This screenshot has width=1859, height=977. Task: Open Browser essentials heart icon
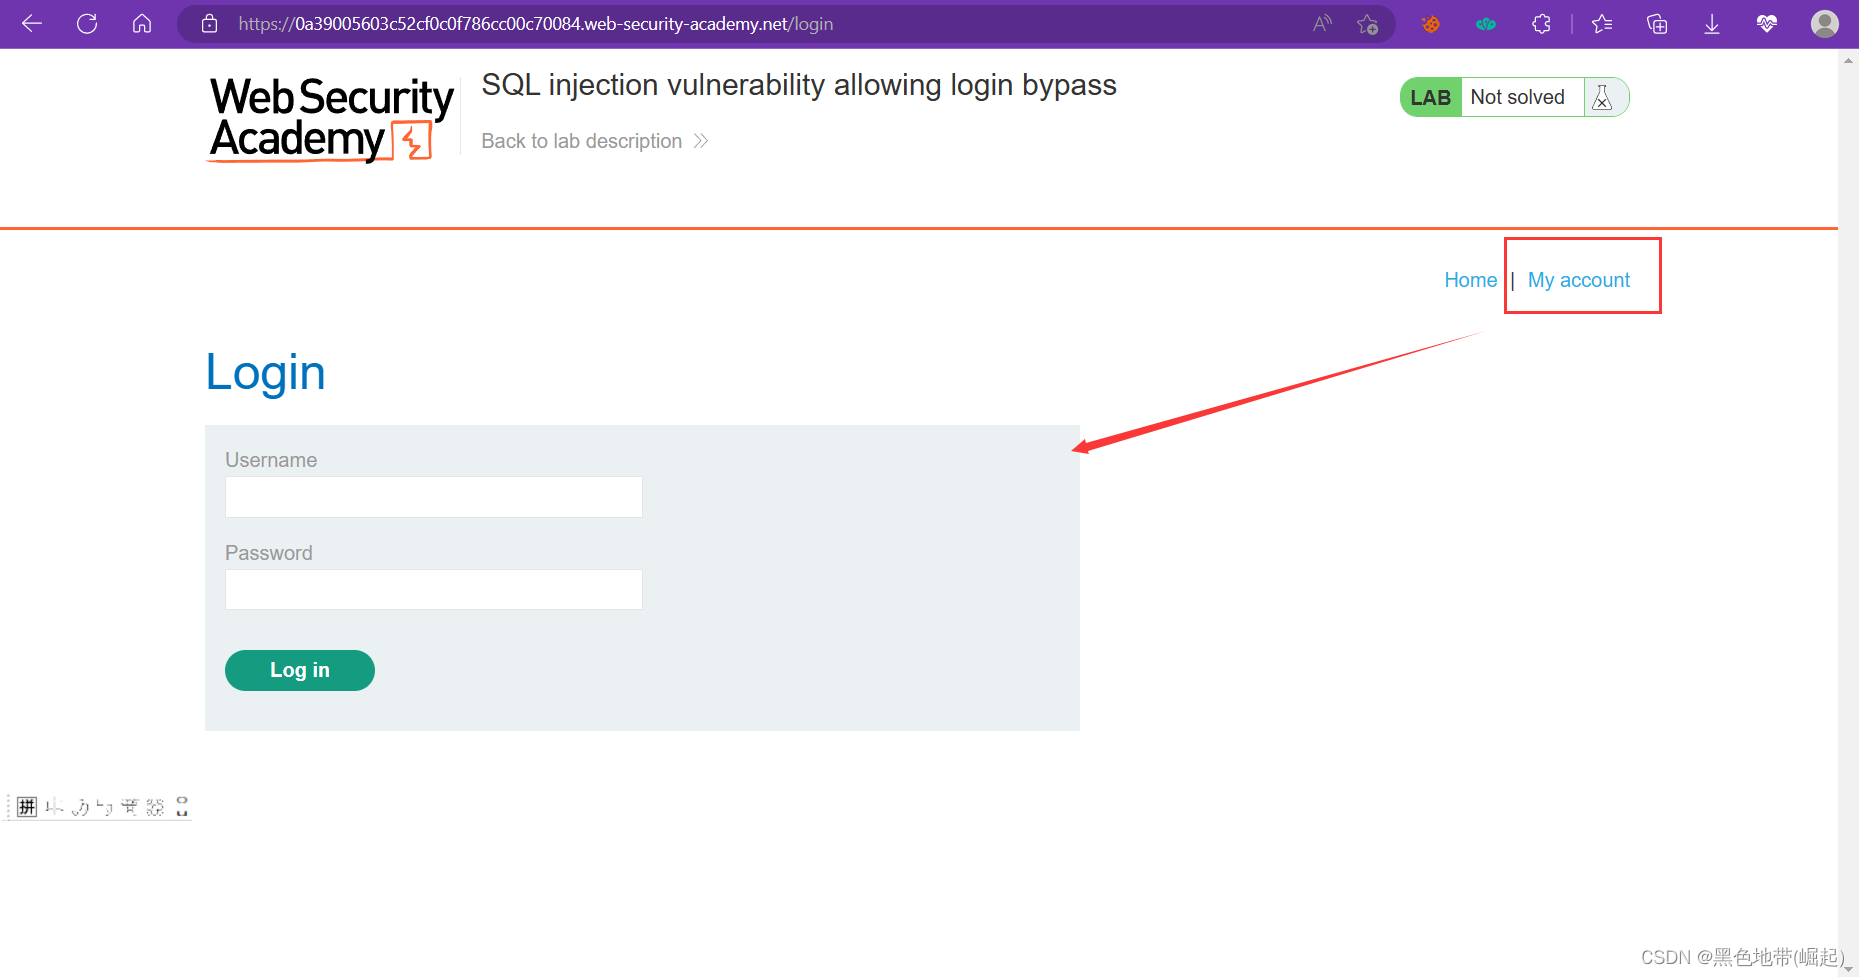pos(1767,24)
